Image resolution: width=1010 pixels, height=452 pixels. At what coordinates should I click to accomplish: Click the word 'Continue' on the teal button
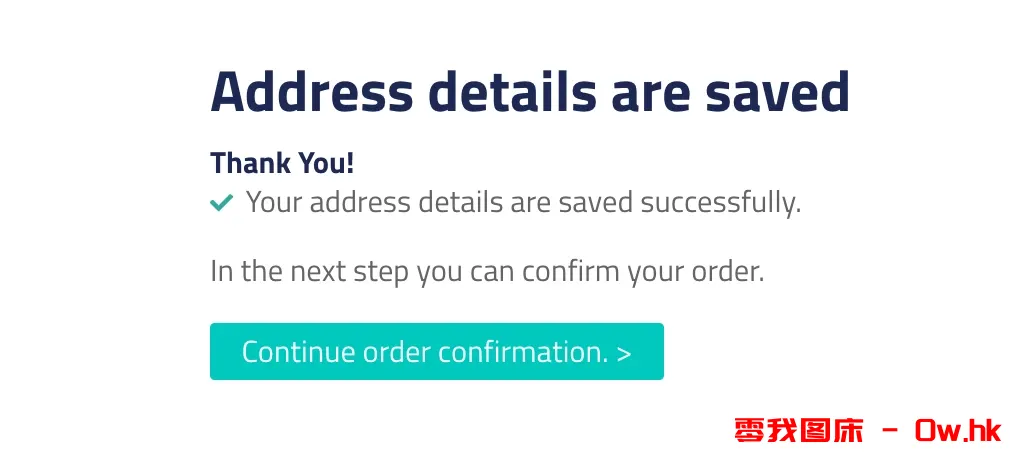(x=298, y=352)
